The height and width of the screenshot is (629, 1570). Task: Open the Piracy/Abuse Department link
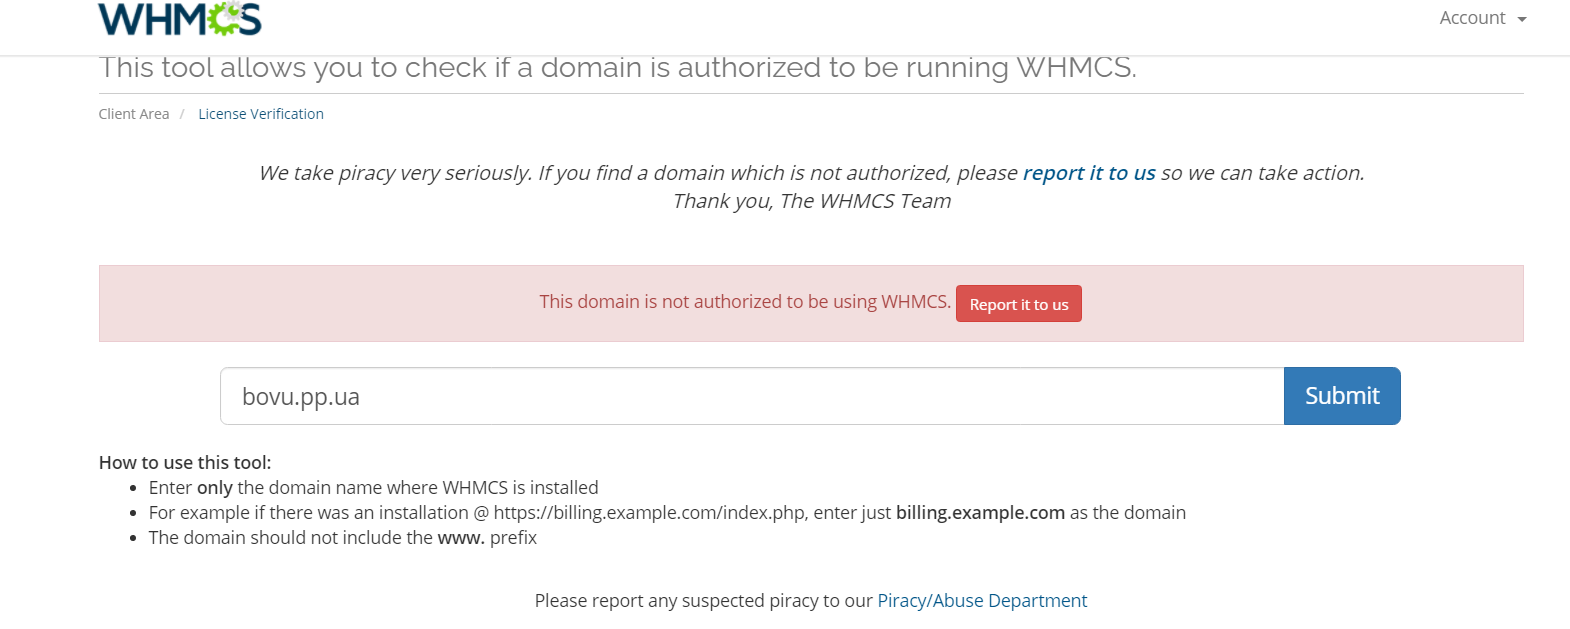[982, 600]
